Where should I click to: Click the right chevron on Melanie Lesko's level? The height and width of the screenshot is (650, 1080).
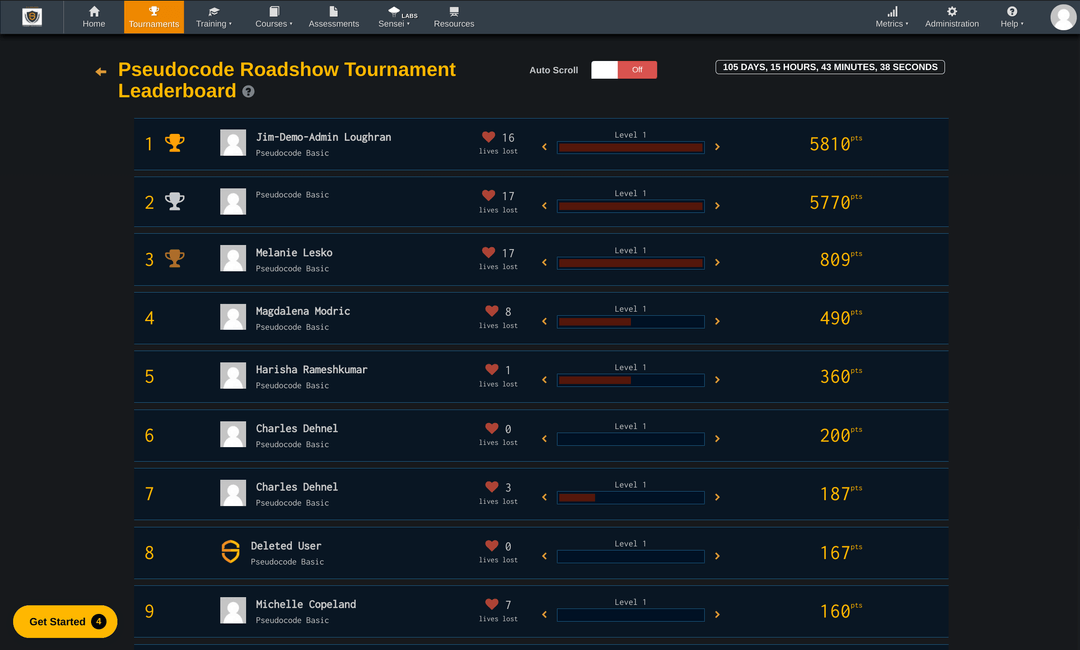[717, 264]
